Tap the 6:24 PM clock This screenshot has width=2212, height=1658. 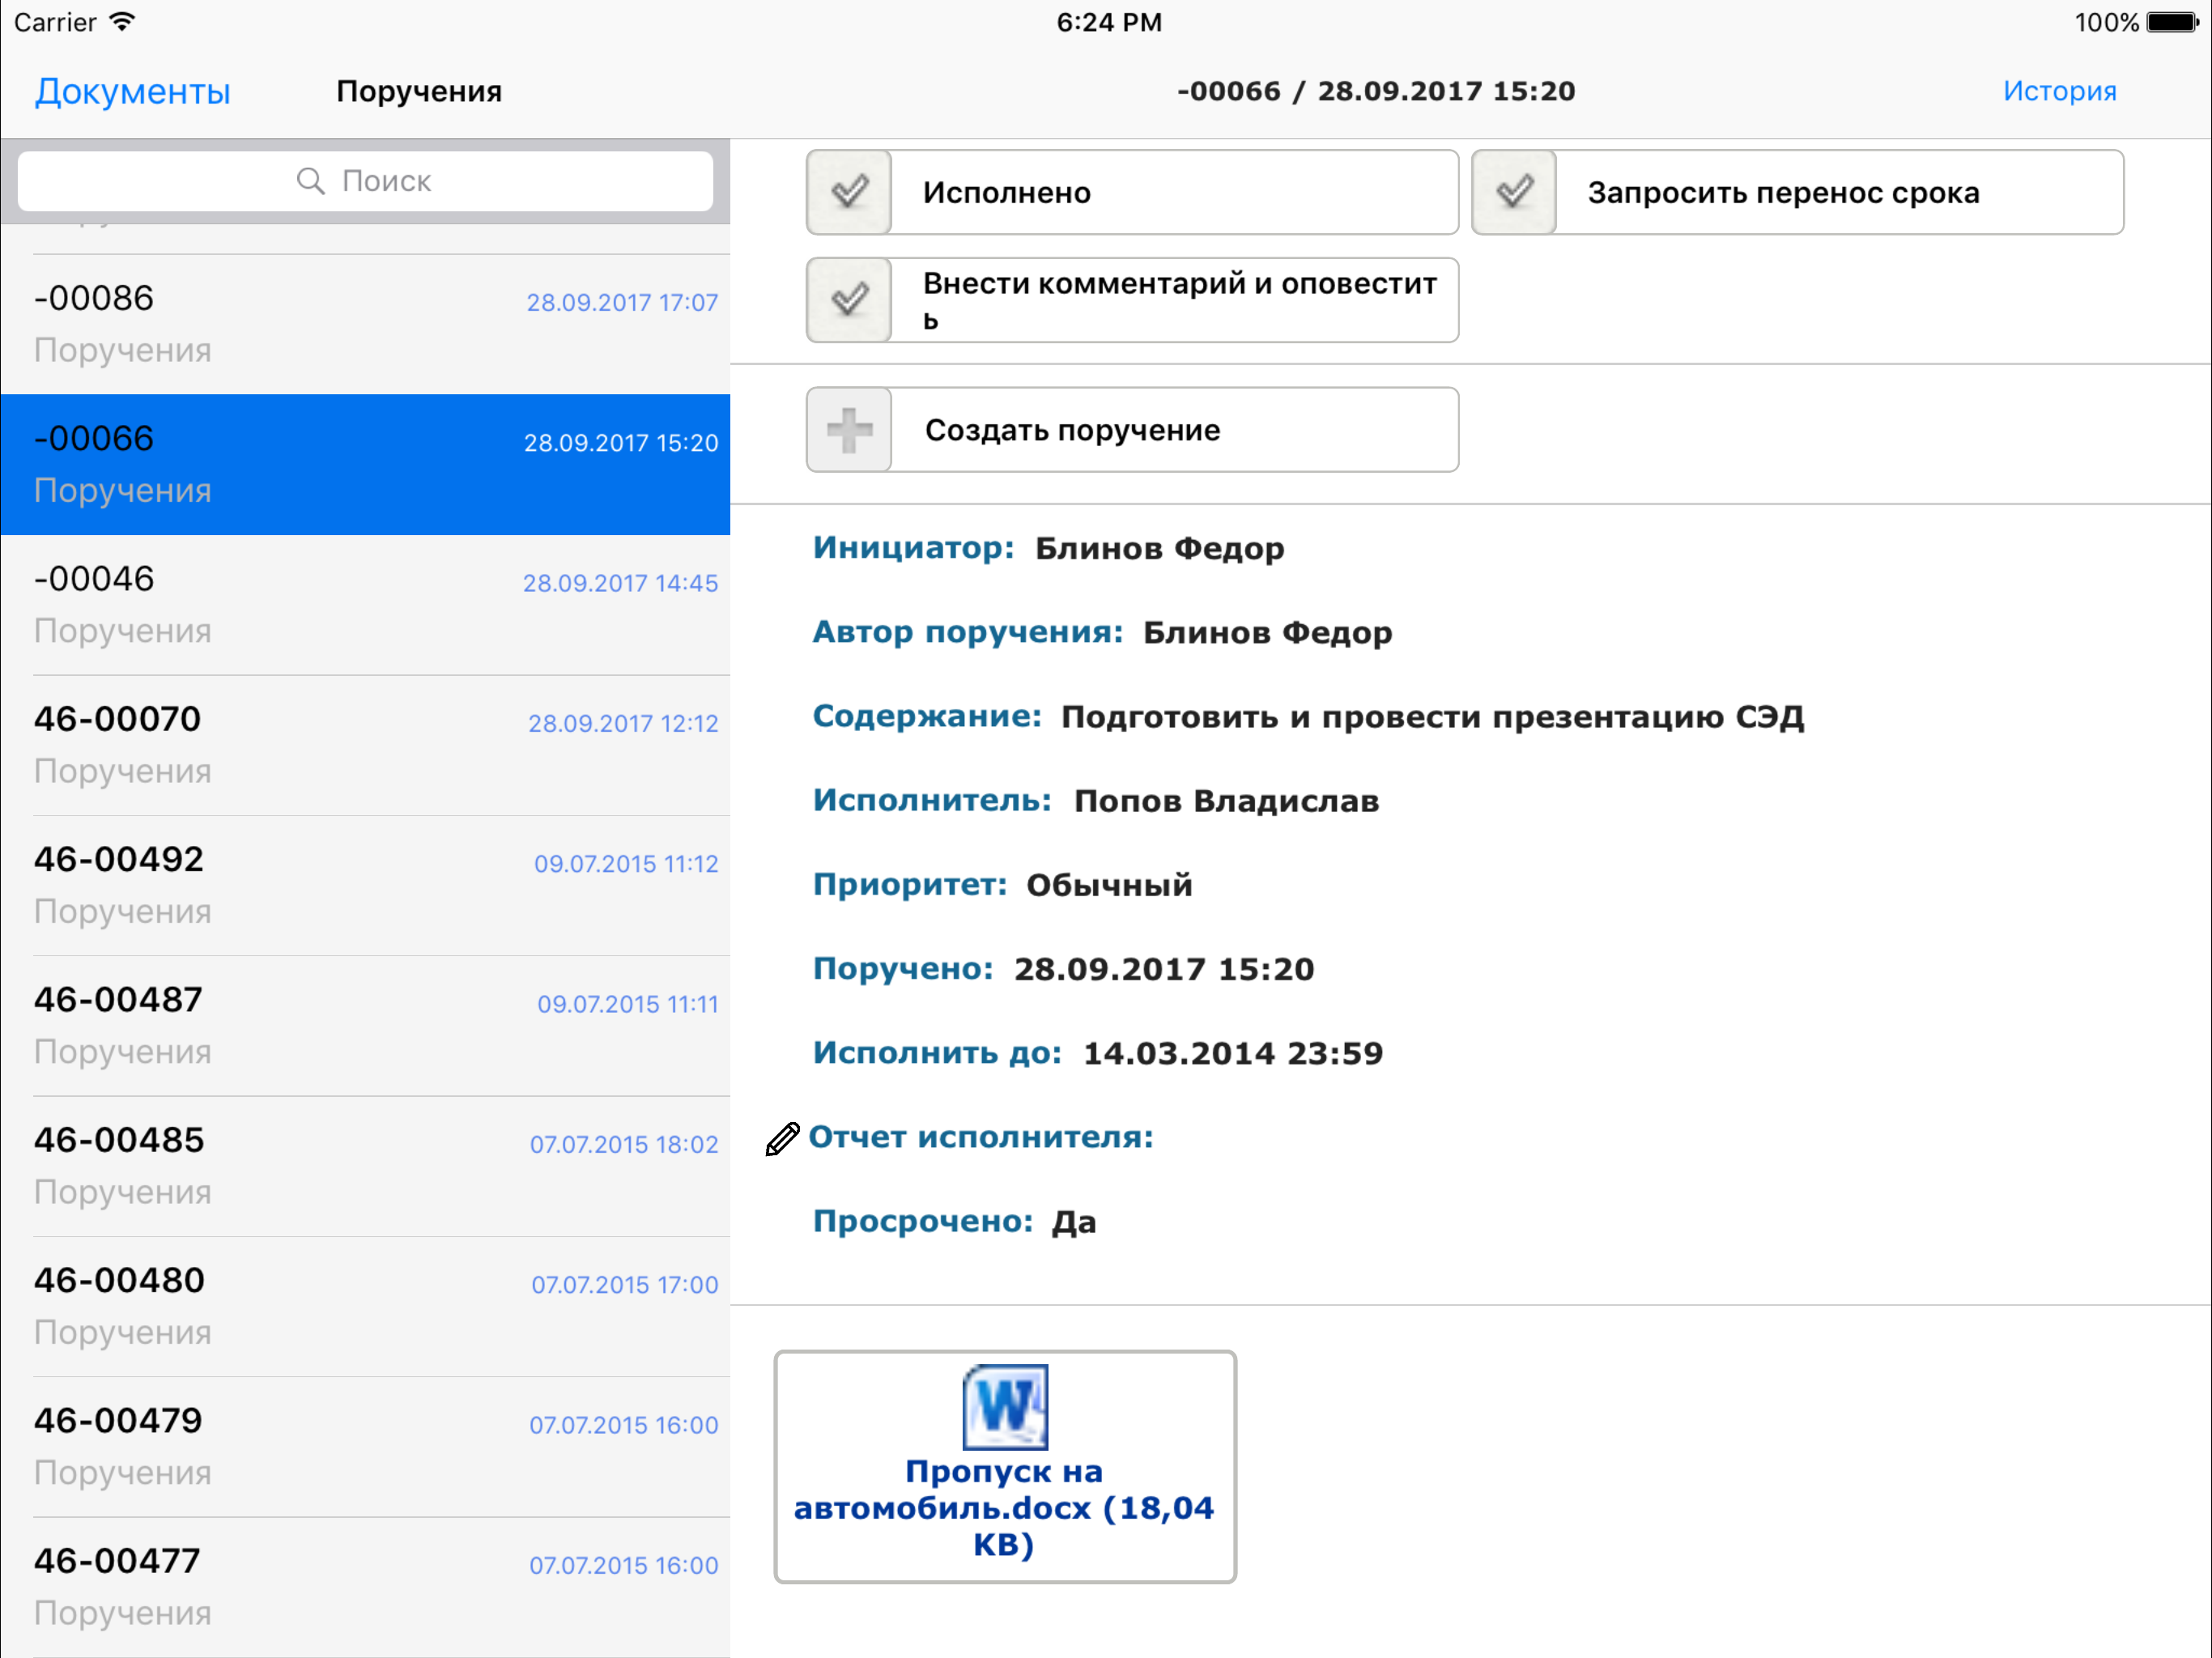1109,22
